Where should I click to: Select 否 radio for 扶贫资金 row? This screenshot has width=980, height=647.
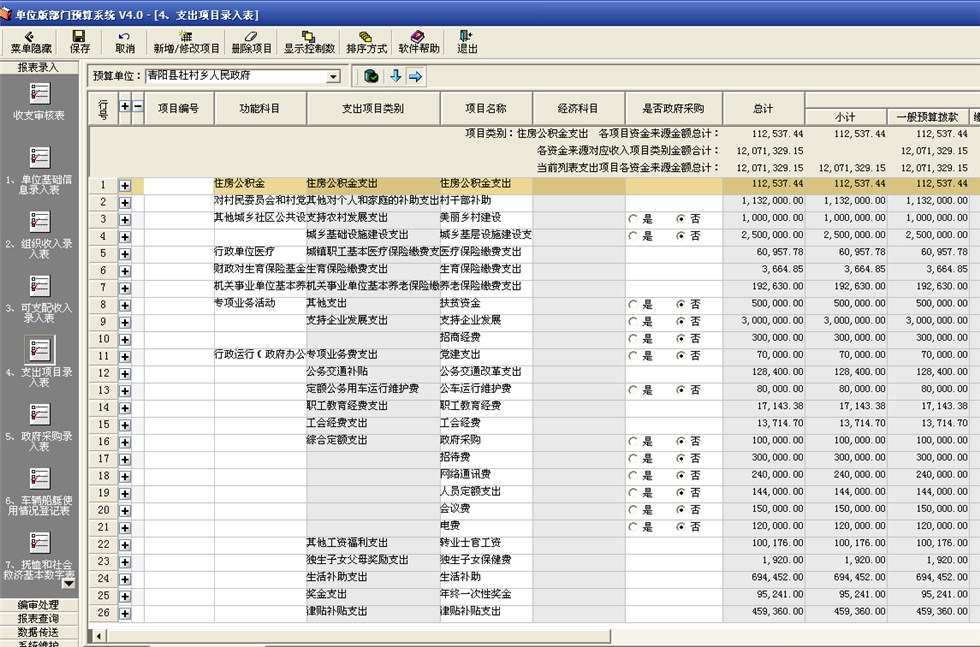[x=681, y=304]
